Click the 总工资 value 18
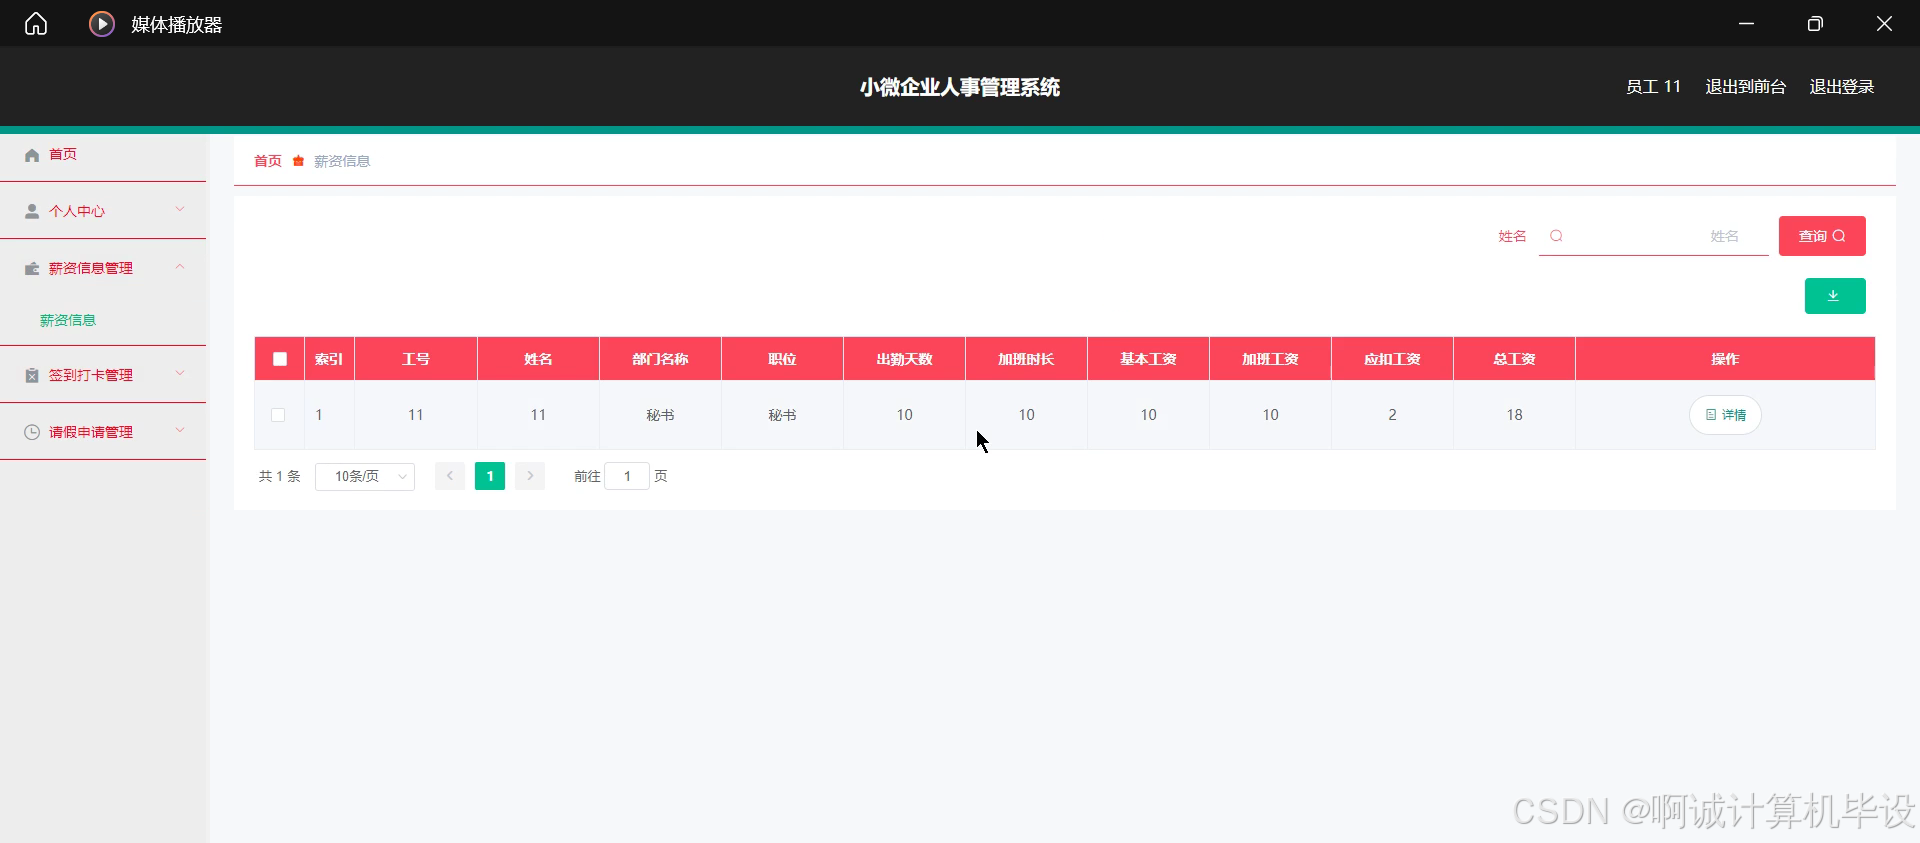This screenshot has height=843, width=1920. click(x=1514, y=415)
